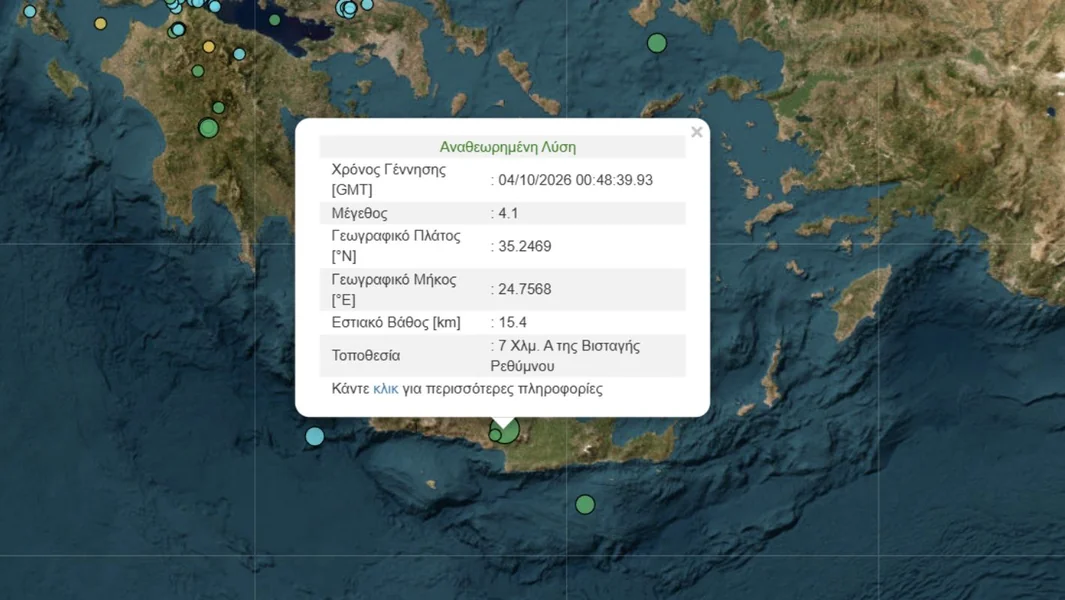Select the green marker in the northern Aegean Sea
This screenshot has width=1065, height=600.
click(657, 43)
